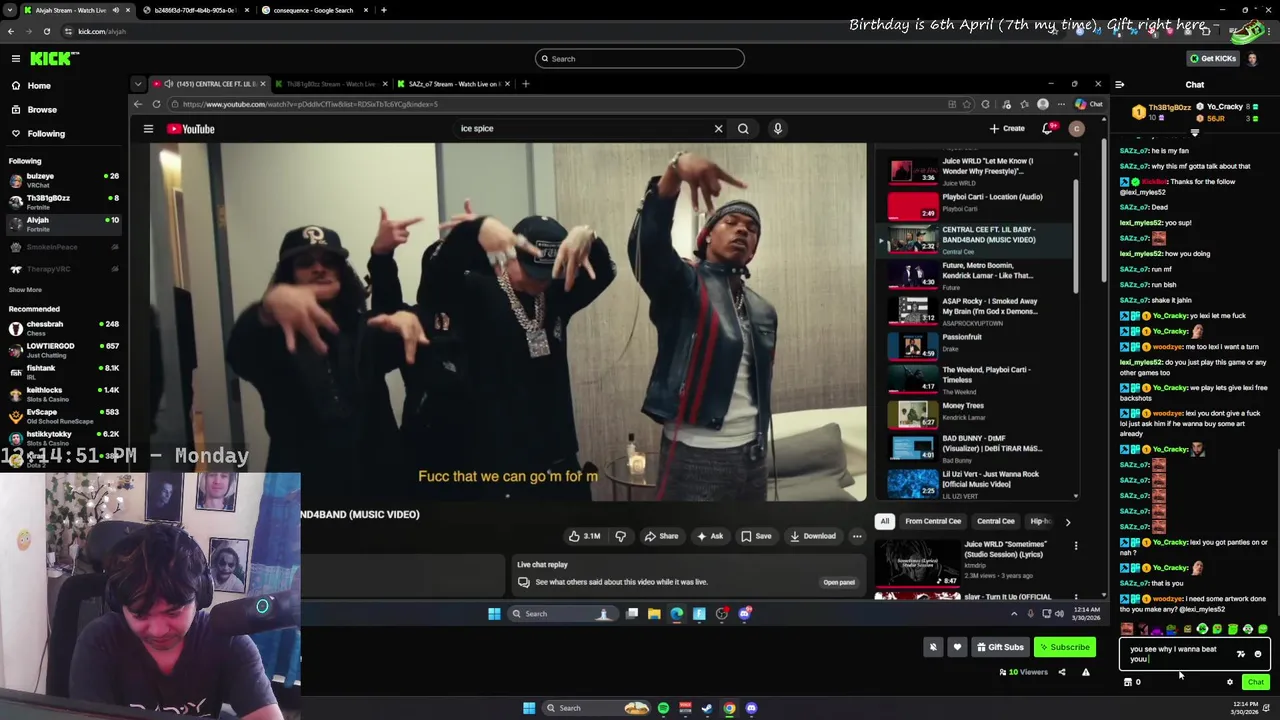The width and height of the screenshot is (1280, 720).
Task: Click the green Subscribe button
Action: coord(1065,648)
